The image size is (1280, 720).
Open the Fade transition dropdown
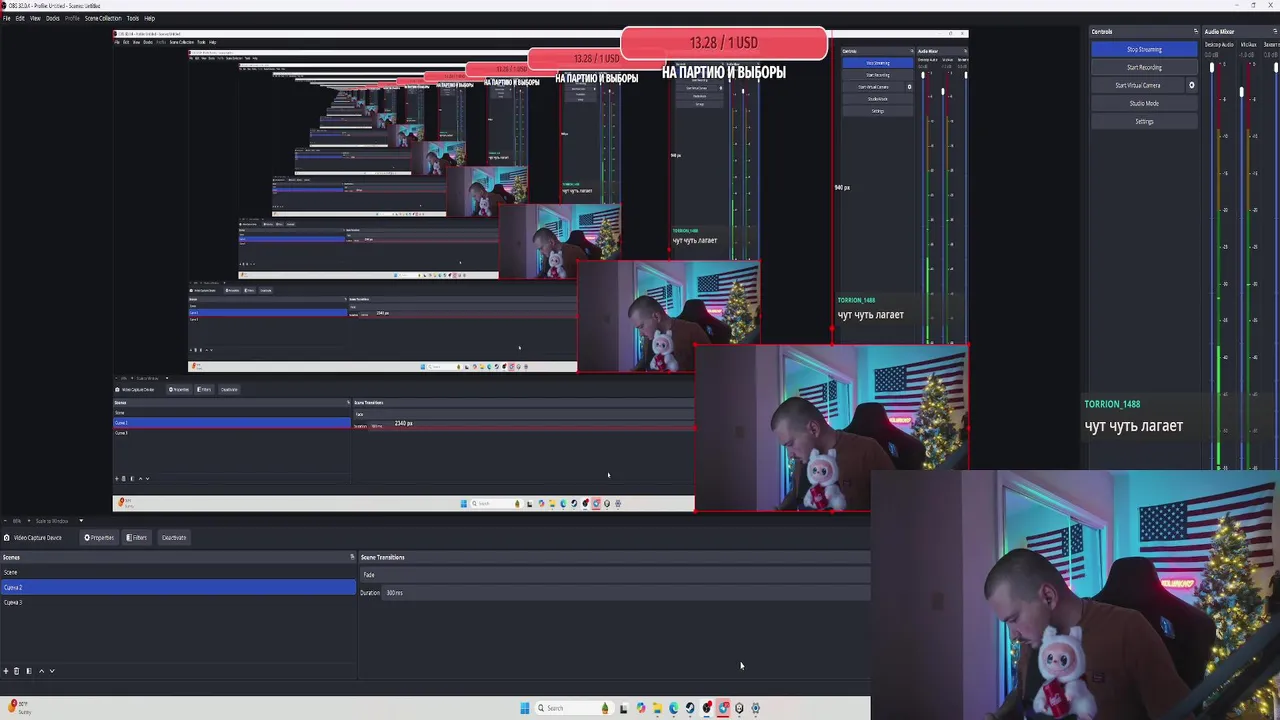[615, 575]
